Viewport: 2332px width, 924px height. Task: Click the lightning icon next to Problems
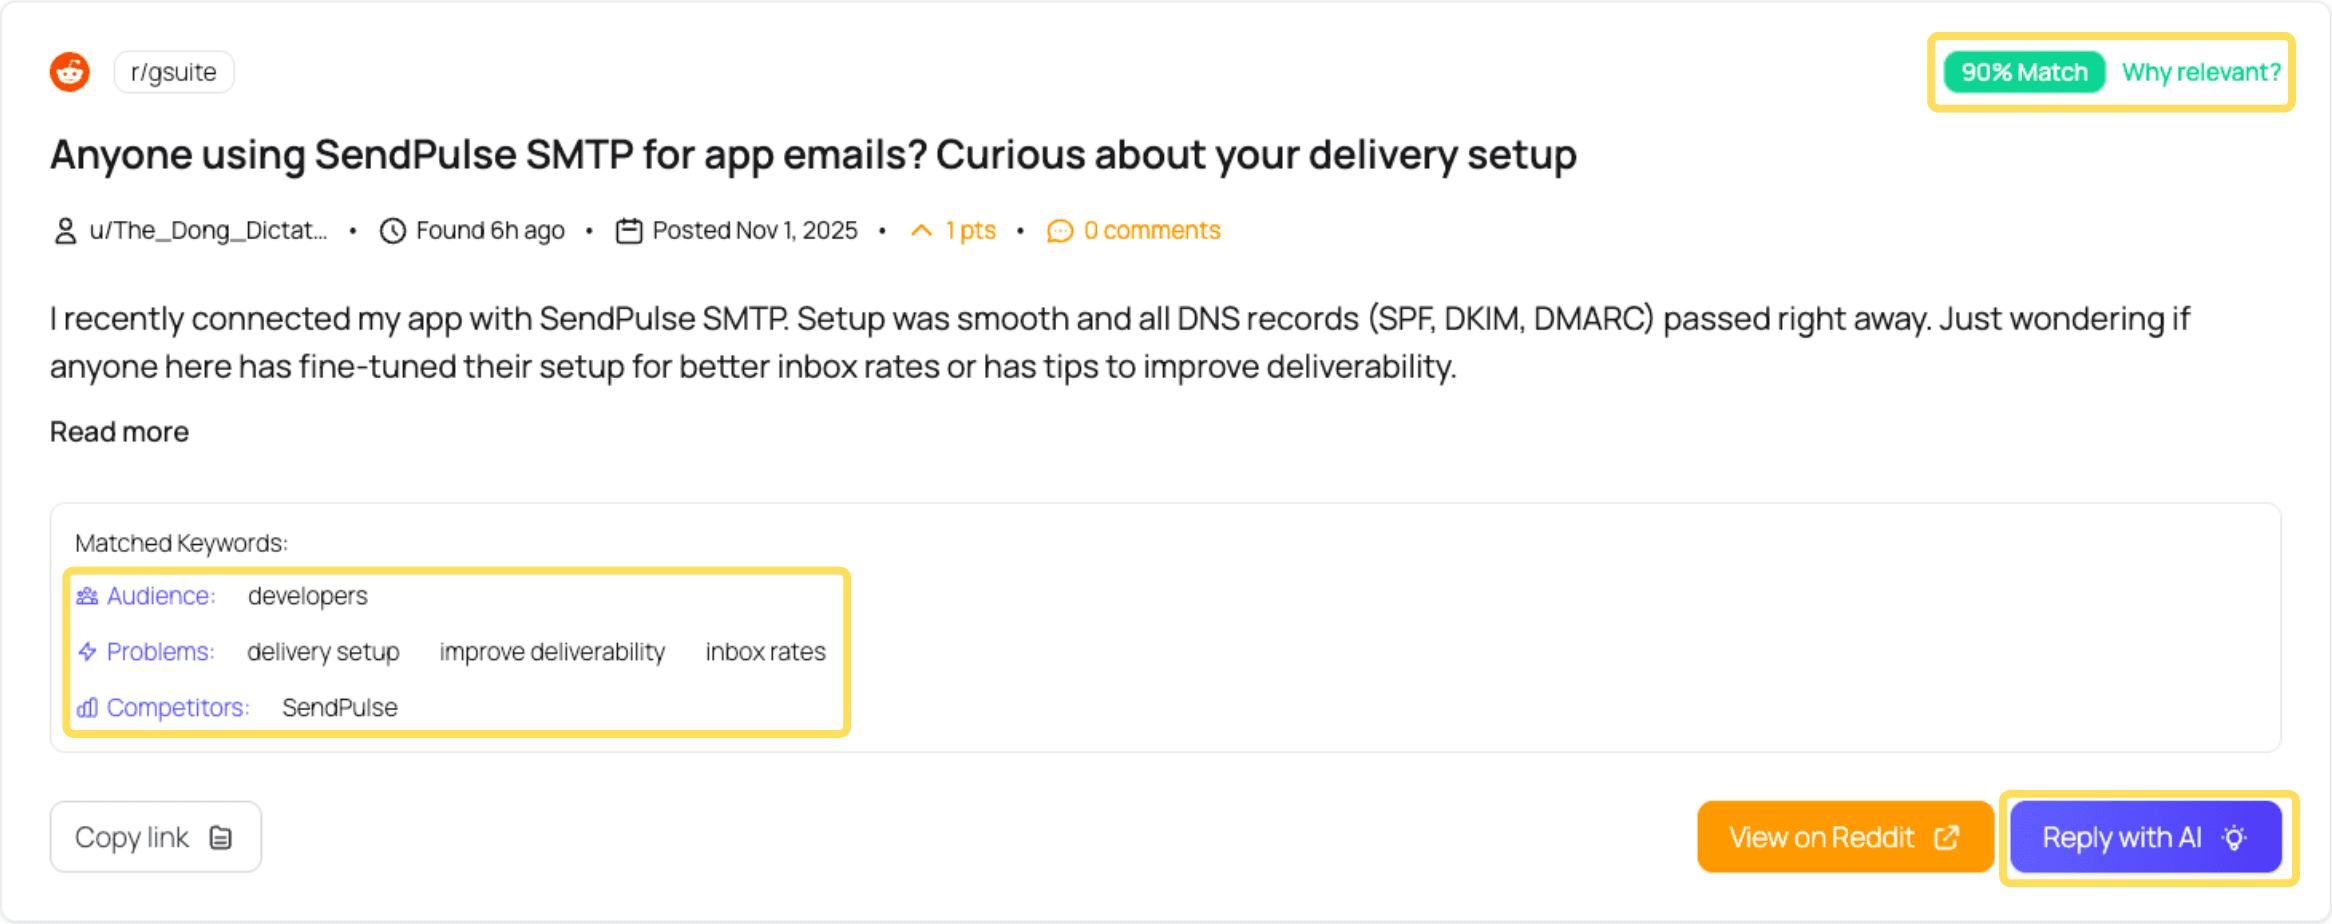coord(86,651)
